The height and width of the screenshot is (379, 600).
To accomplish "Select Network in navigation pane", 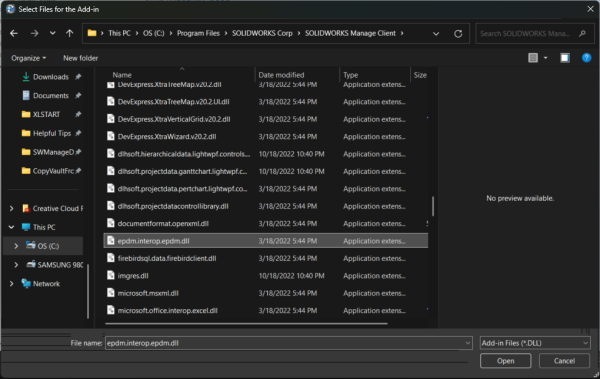I will click(46, 284).
